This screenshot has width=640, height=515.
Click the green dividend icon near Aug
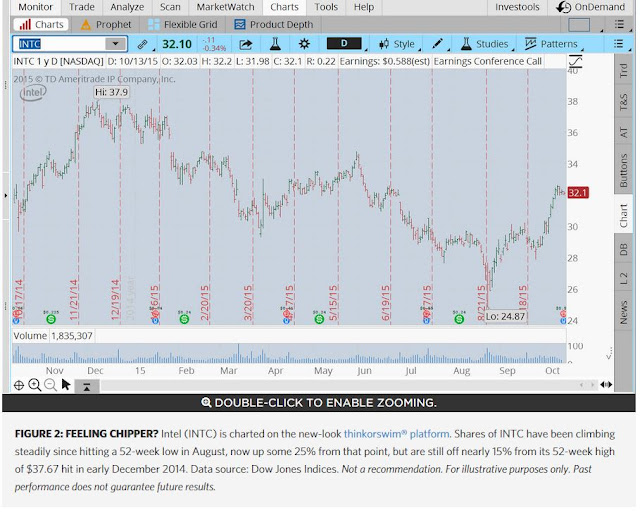pos(459,319)
